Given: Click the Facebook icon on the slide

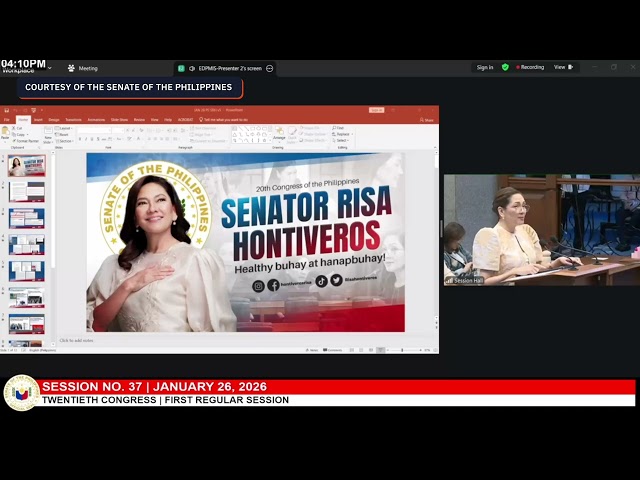Looking at the screenshot, I should (x=273, y=285).
